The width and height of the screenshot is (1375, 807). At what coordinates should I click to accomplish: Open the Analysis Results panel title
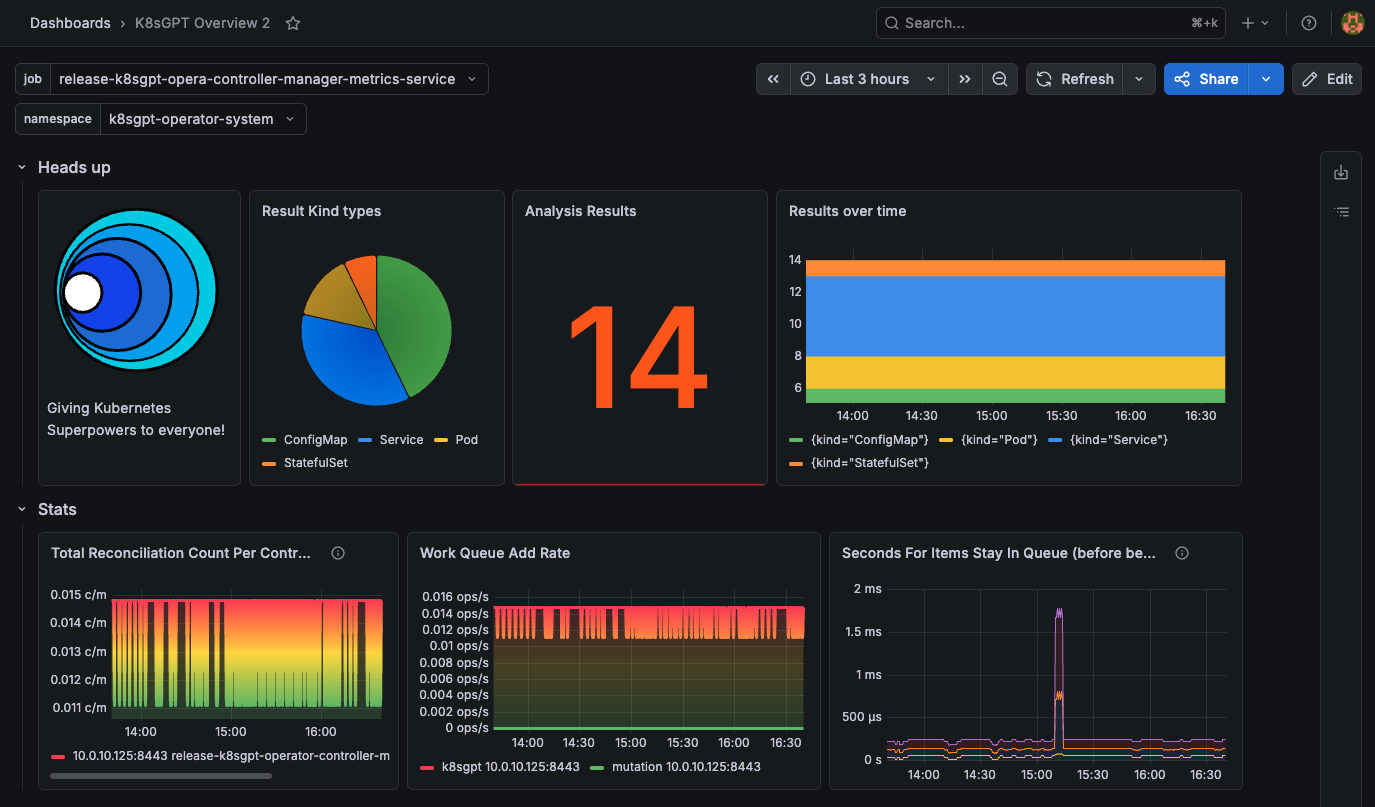pos(581,211)
